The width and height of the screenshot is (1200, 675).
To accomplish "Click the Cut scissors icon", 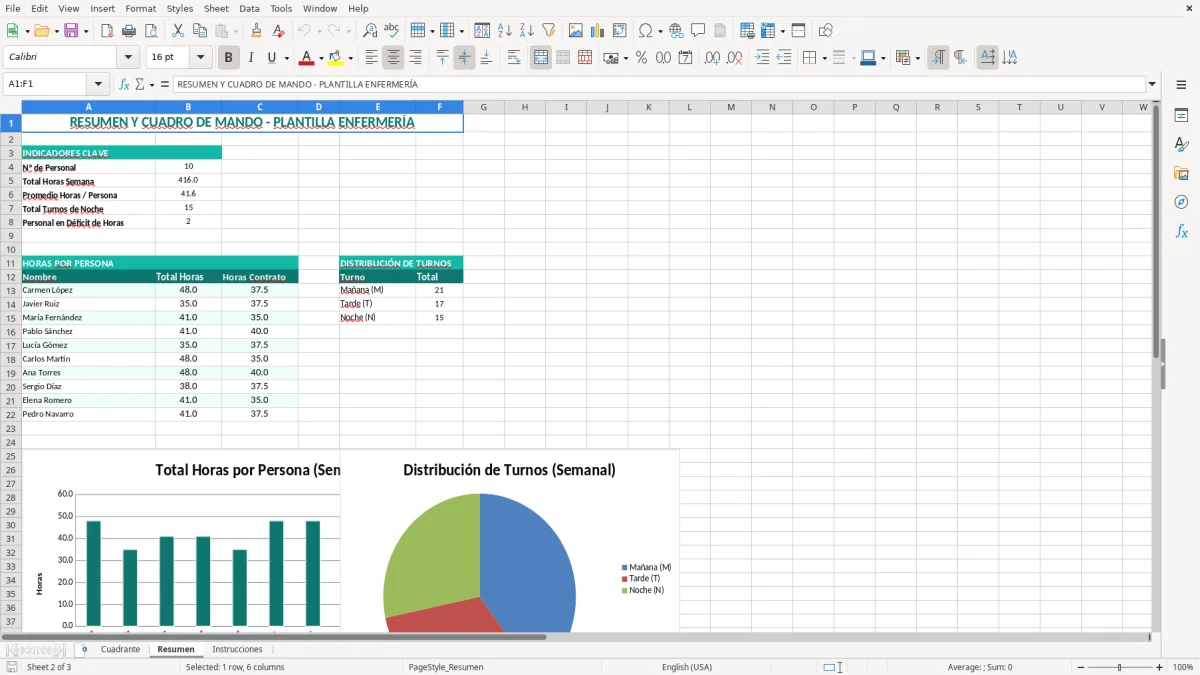I will click(178, 31).
